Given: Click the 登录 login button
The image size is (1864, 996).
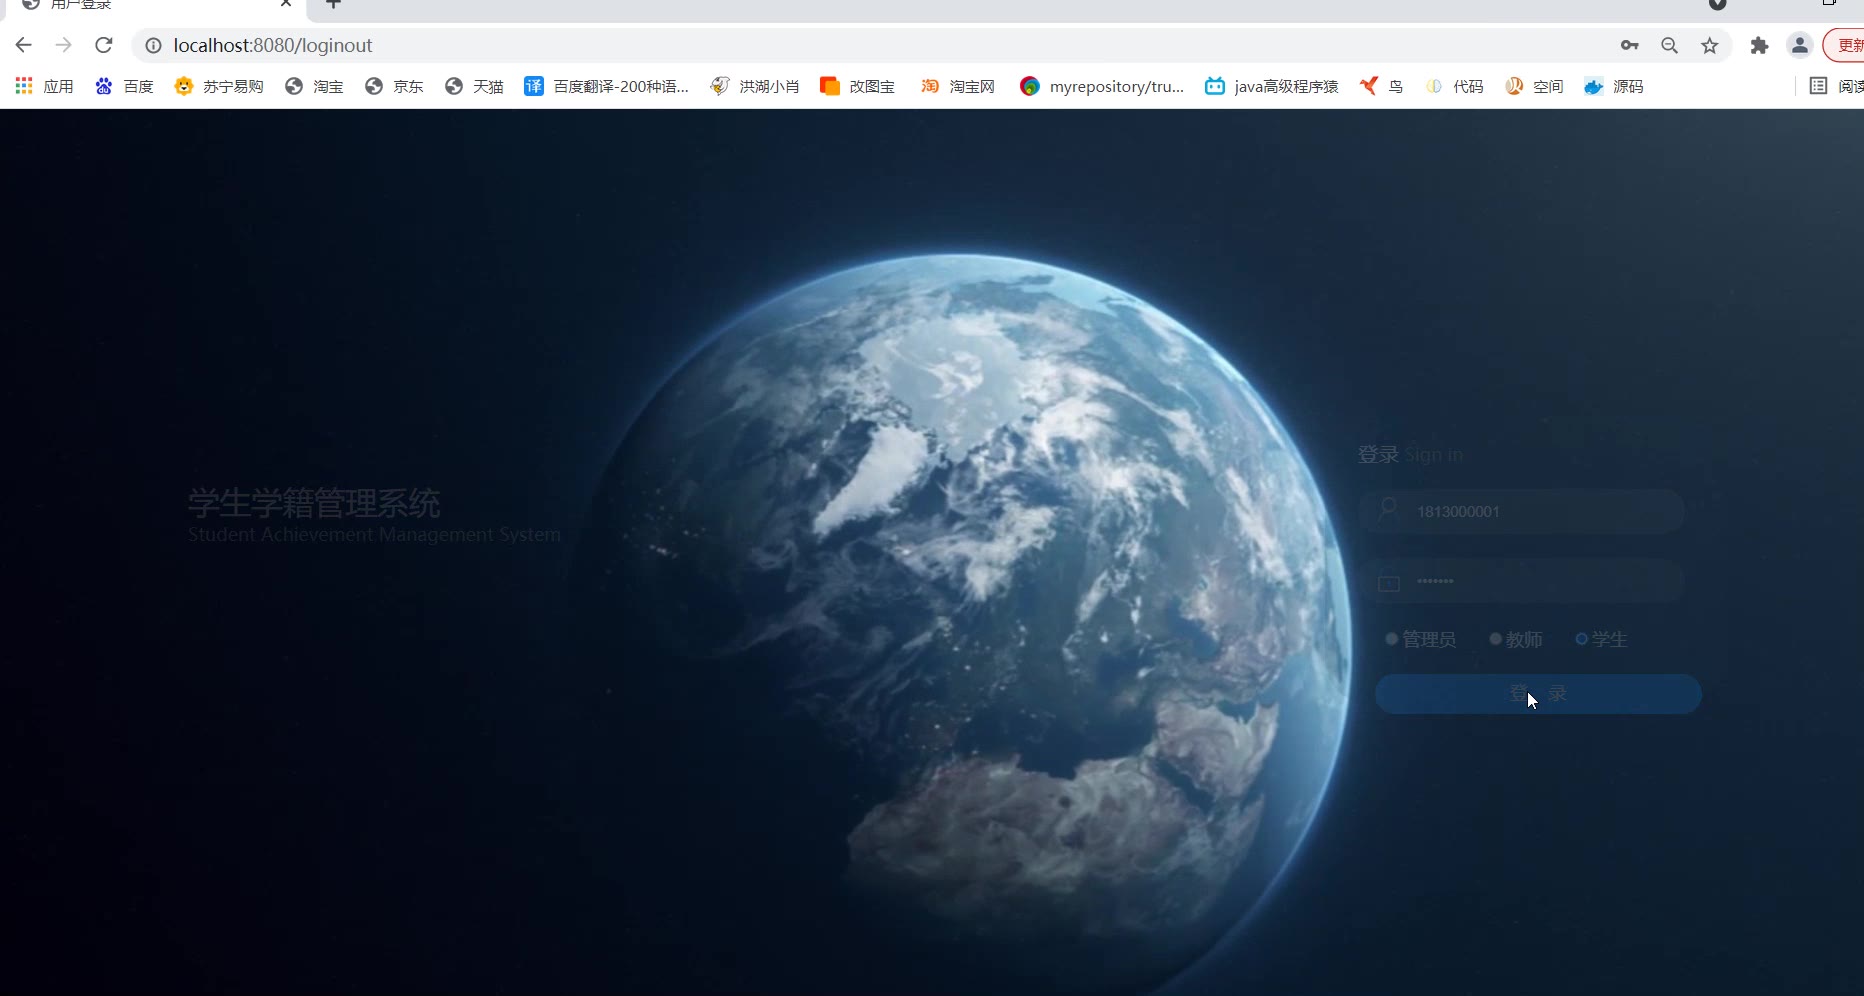Looking at the screenshot, I should (x=1538, y=694).
